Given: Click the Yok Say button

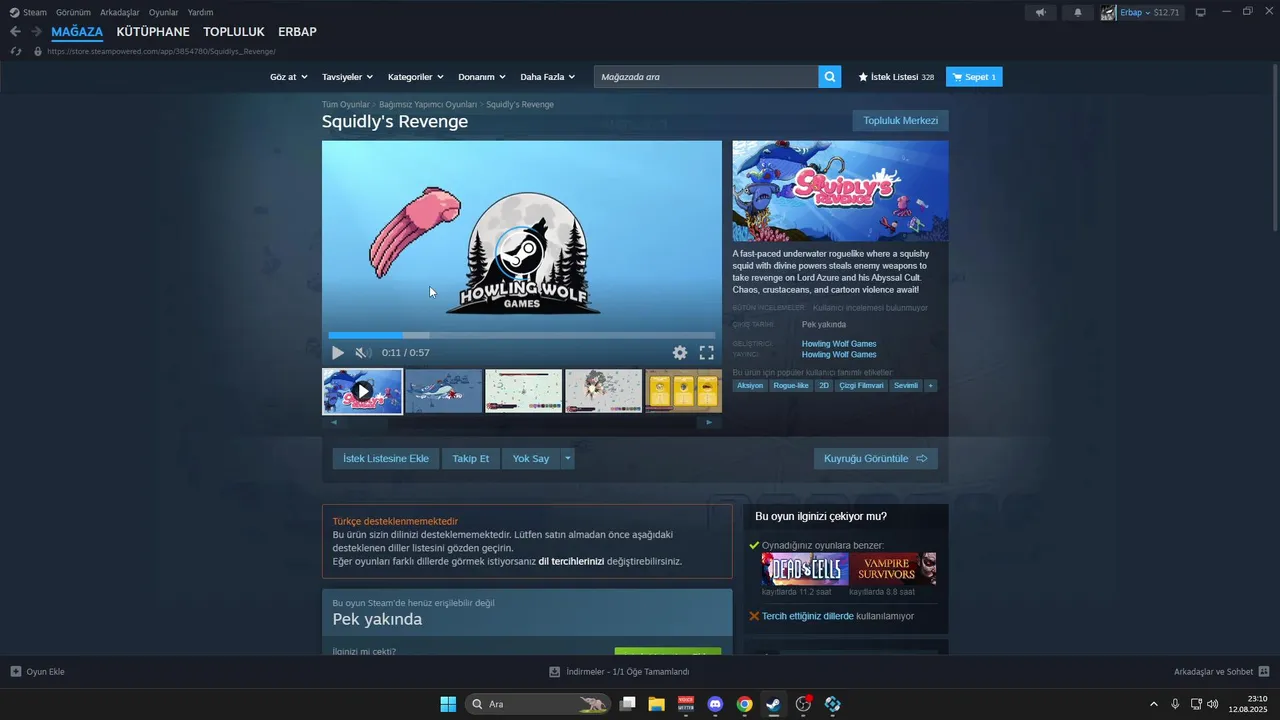Looking at the screenshot, I should click(531, 458).
